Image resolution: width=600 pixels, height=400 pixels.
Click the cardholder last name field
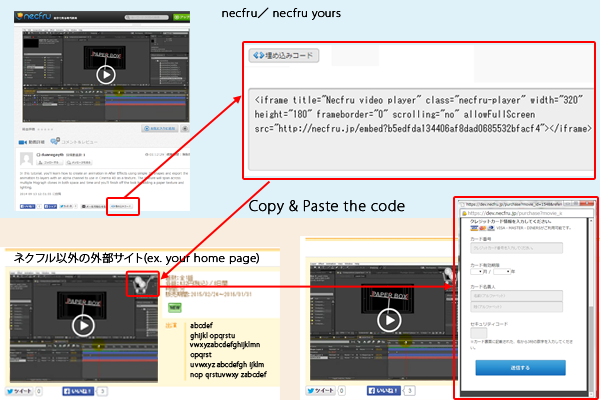(517, 296)
